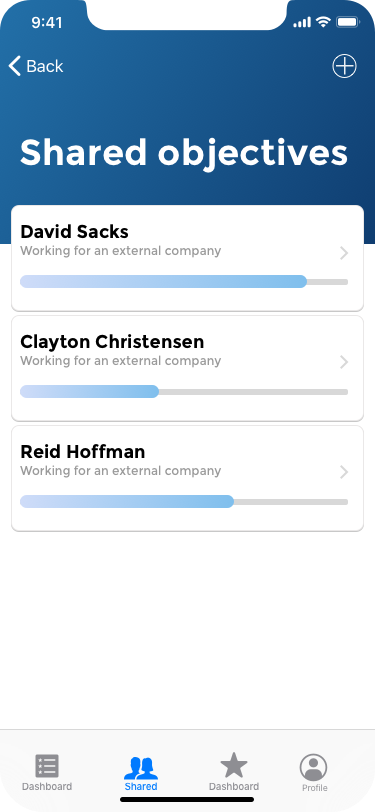
Task: Open the Profile avatar icon
Action: click(x=313, y=767)
